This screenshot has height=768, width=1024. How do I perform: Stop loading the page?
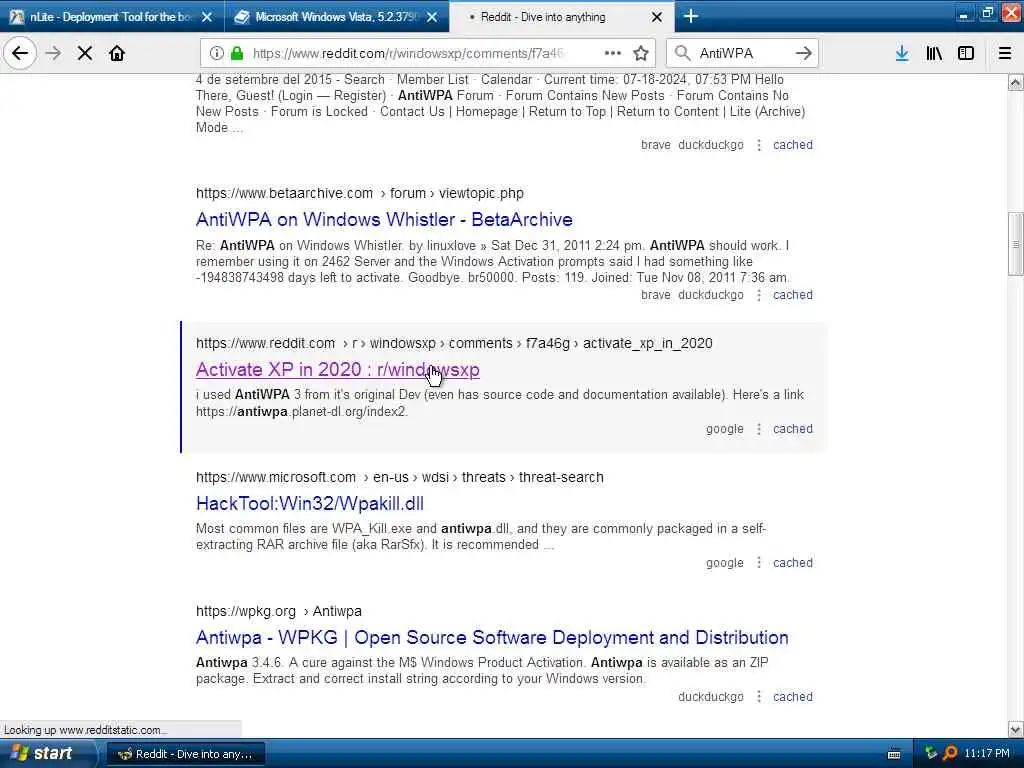[85, 53]
